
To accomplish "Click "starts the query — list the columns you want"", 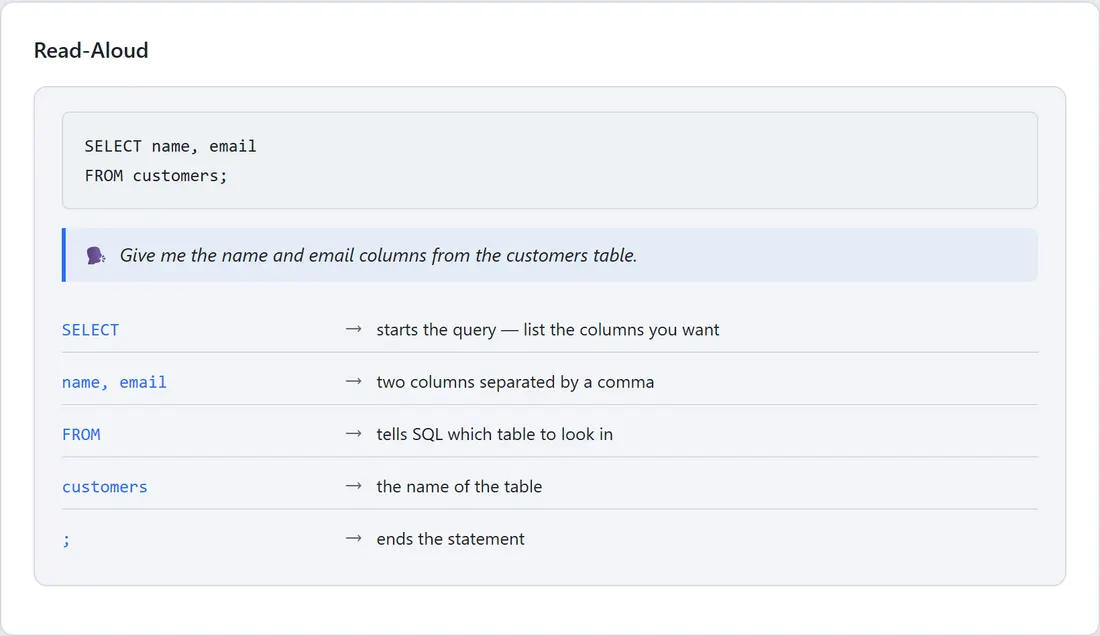I will 548,330.
